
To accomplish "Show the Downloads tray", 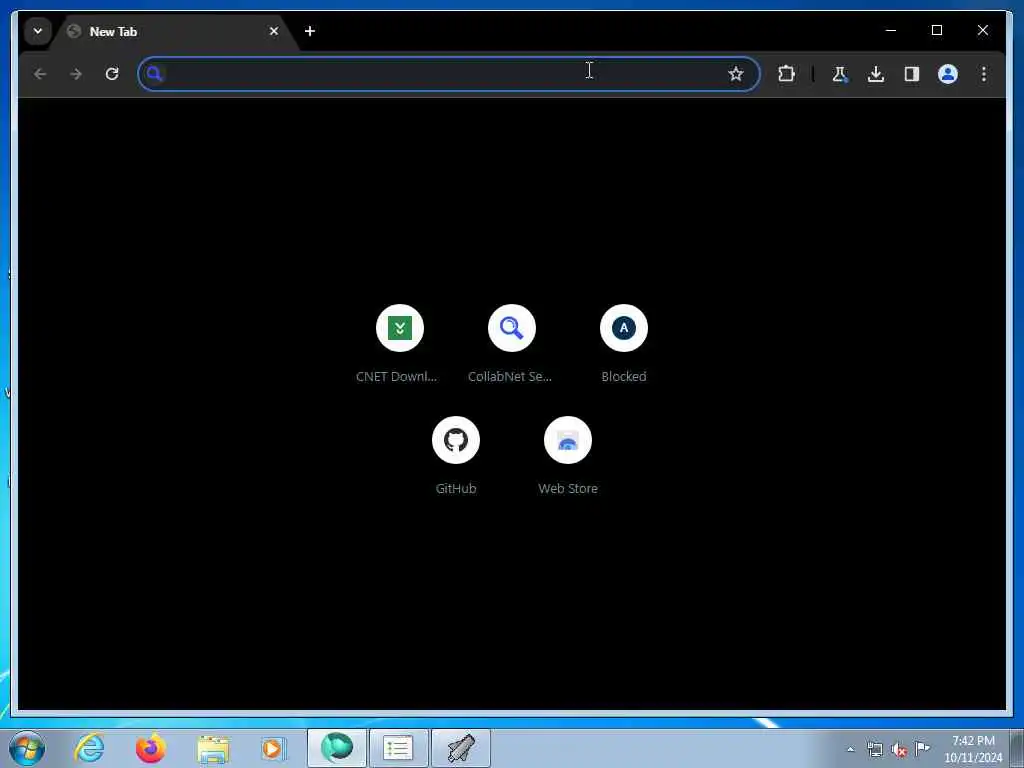I will click(876, 74).
